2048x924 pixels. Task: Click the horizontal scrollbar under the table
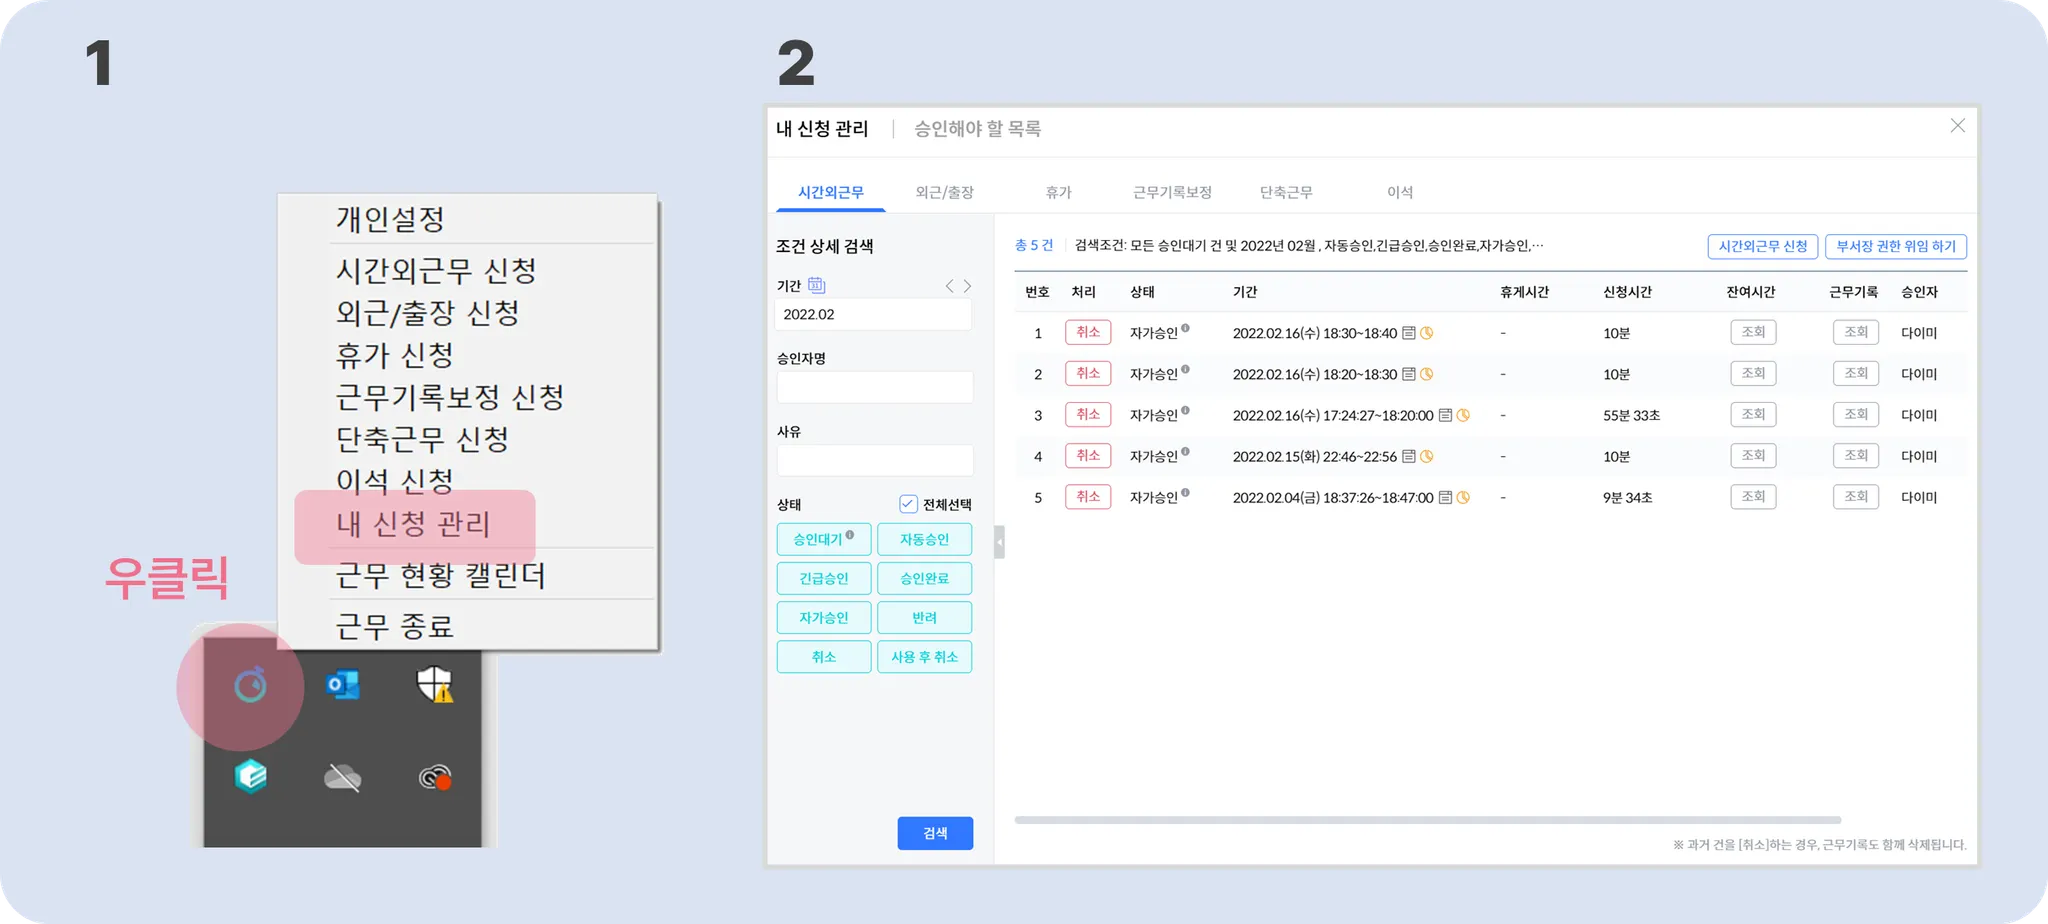point(1428,820)
